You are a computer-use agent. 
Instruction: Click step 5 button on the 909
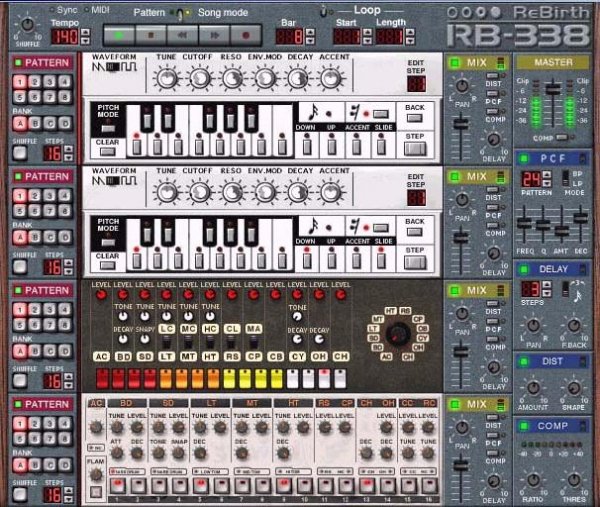(200, 486)
